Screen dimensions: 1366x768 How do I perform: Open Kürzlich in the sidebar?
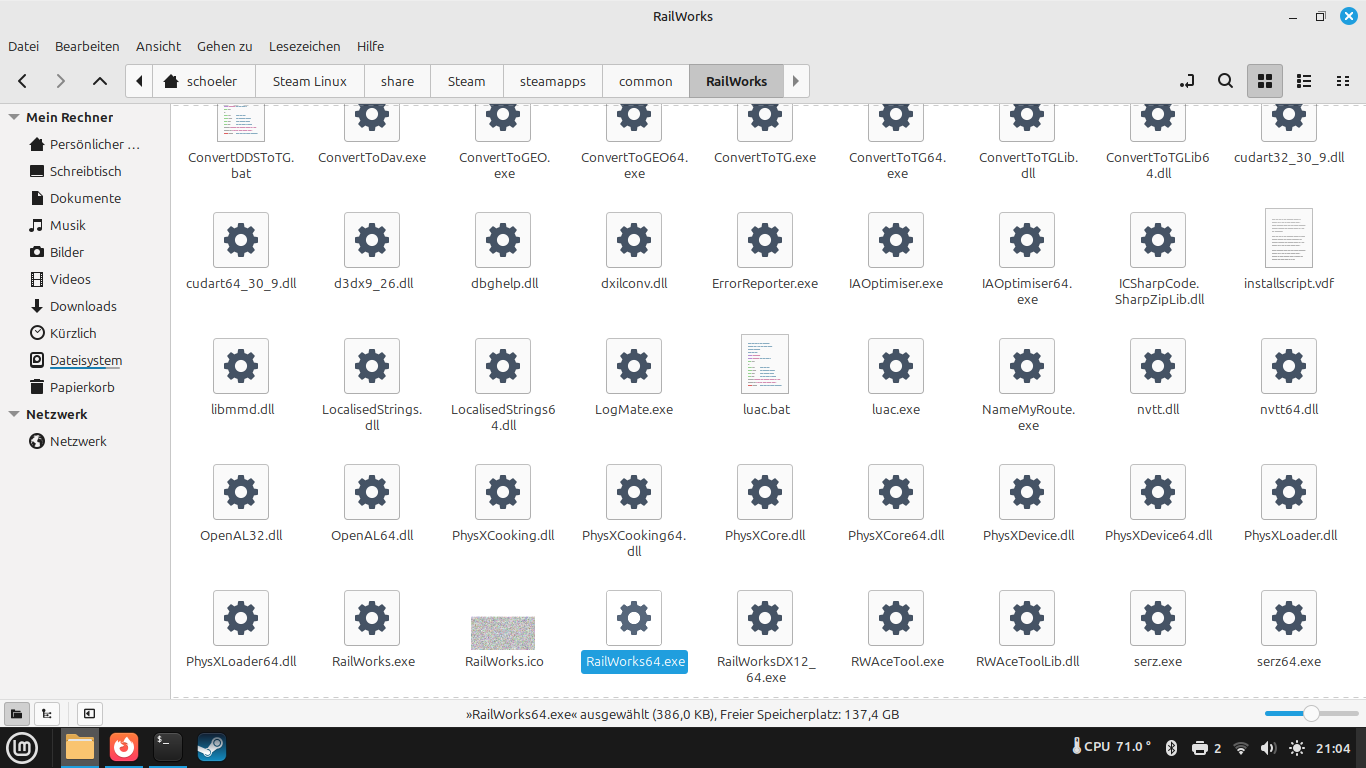coord(85,333)
